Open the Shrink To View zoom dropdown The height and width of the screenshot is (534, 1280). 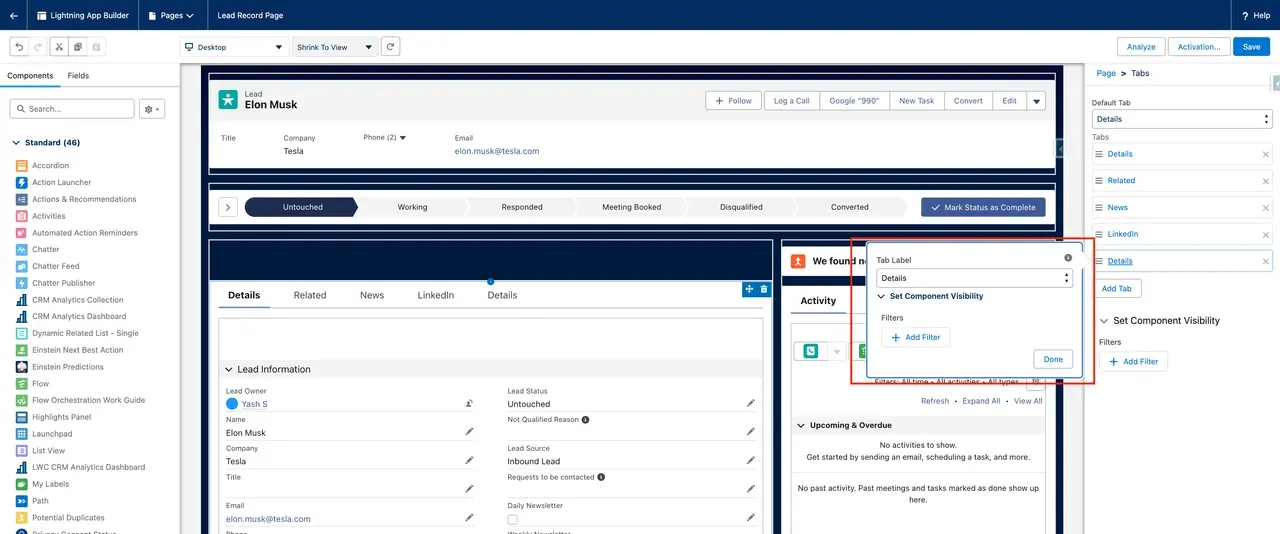(x=334, y=47)
